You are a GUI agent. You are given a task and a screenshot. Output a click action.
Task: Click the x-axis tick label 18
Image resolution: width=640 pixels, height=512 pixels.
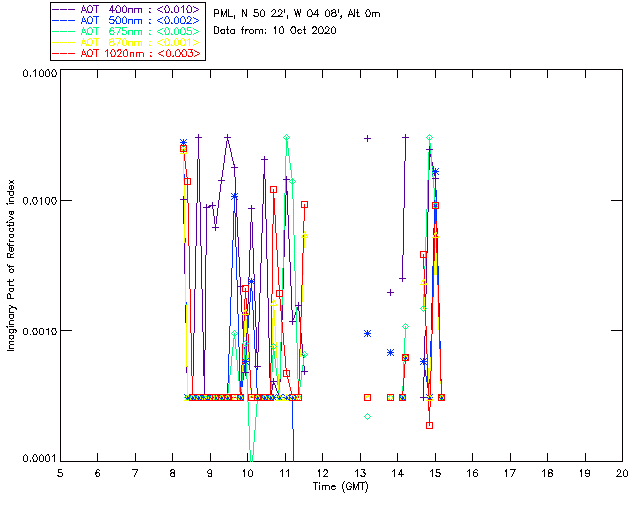(547, 473)
